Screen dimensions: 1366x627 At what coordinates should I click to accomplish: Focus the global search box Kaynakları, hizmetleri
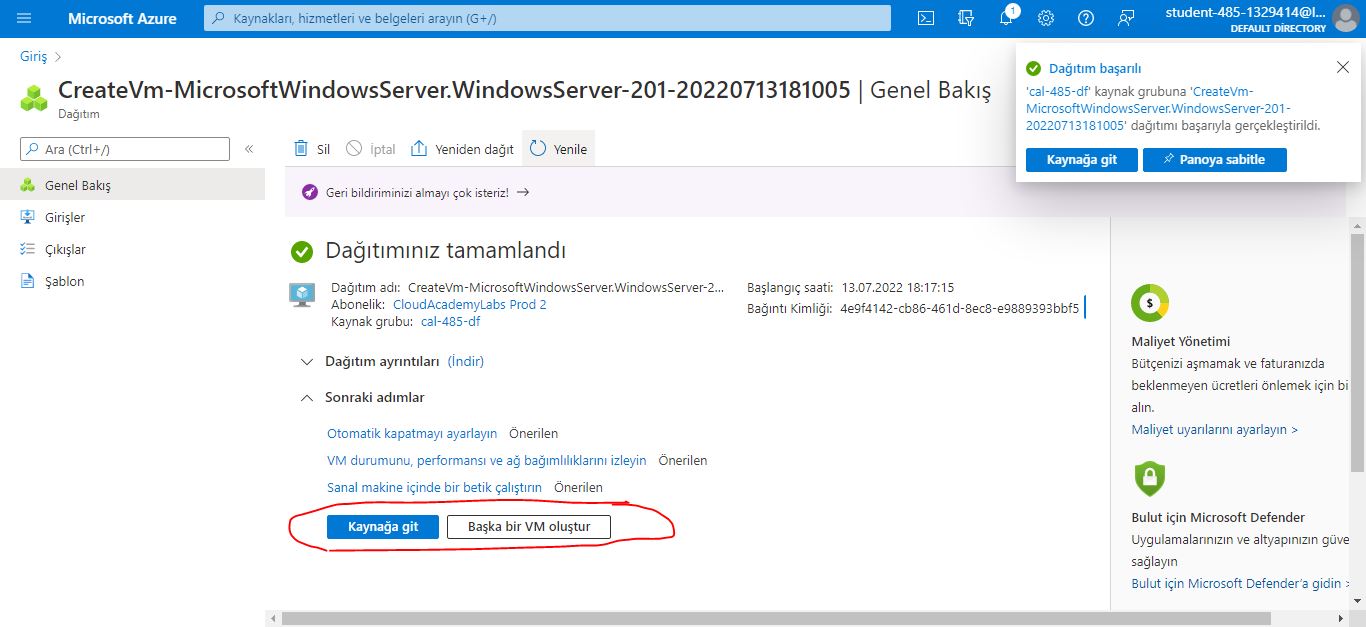pyautogui.click(x=547, y=18)
